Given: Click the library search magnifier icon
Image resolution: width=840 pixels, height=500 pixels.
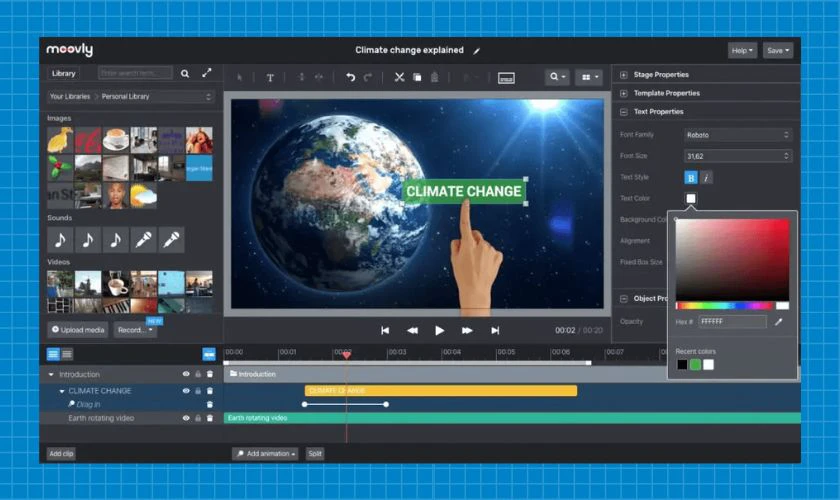Looking at the screenshot, I should (185, 73).
